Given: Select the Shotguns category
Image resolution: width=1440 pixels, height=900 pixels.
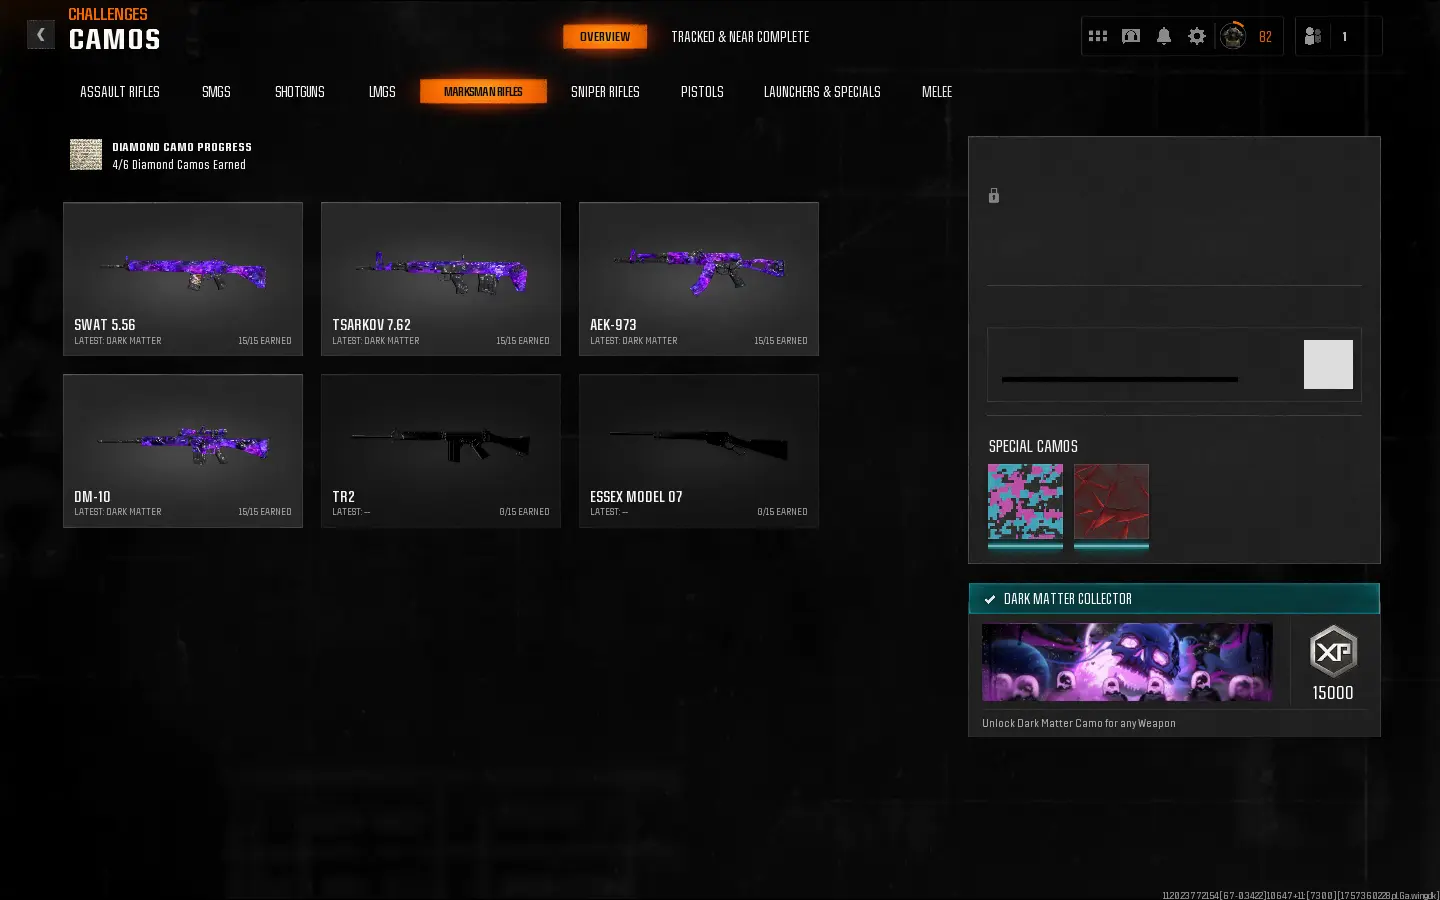Looking at the screenshot, I should (300, 92).
